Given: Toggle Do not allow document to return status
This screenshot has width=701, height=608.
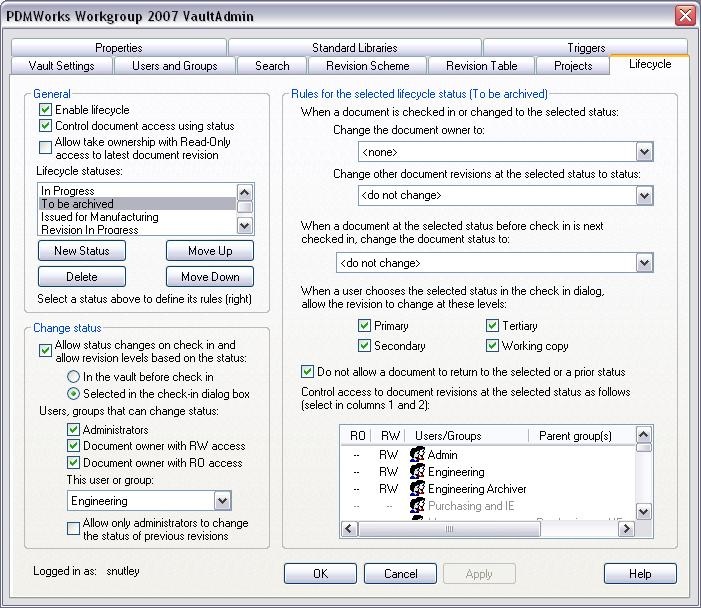Looking at the screenshot, I should coord(307,372).
